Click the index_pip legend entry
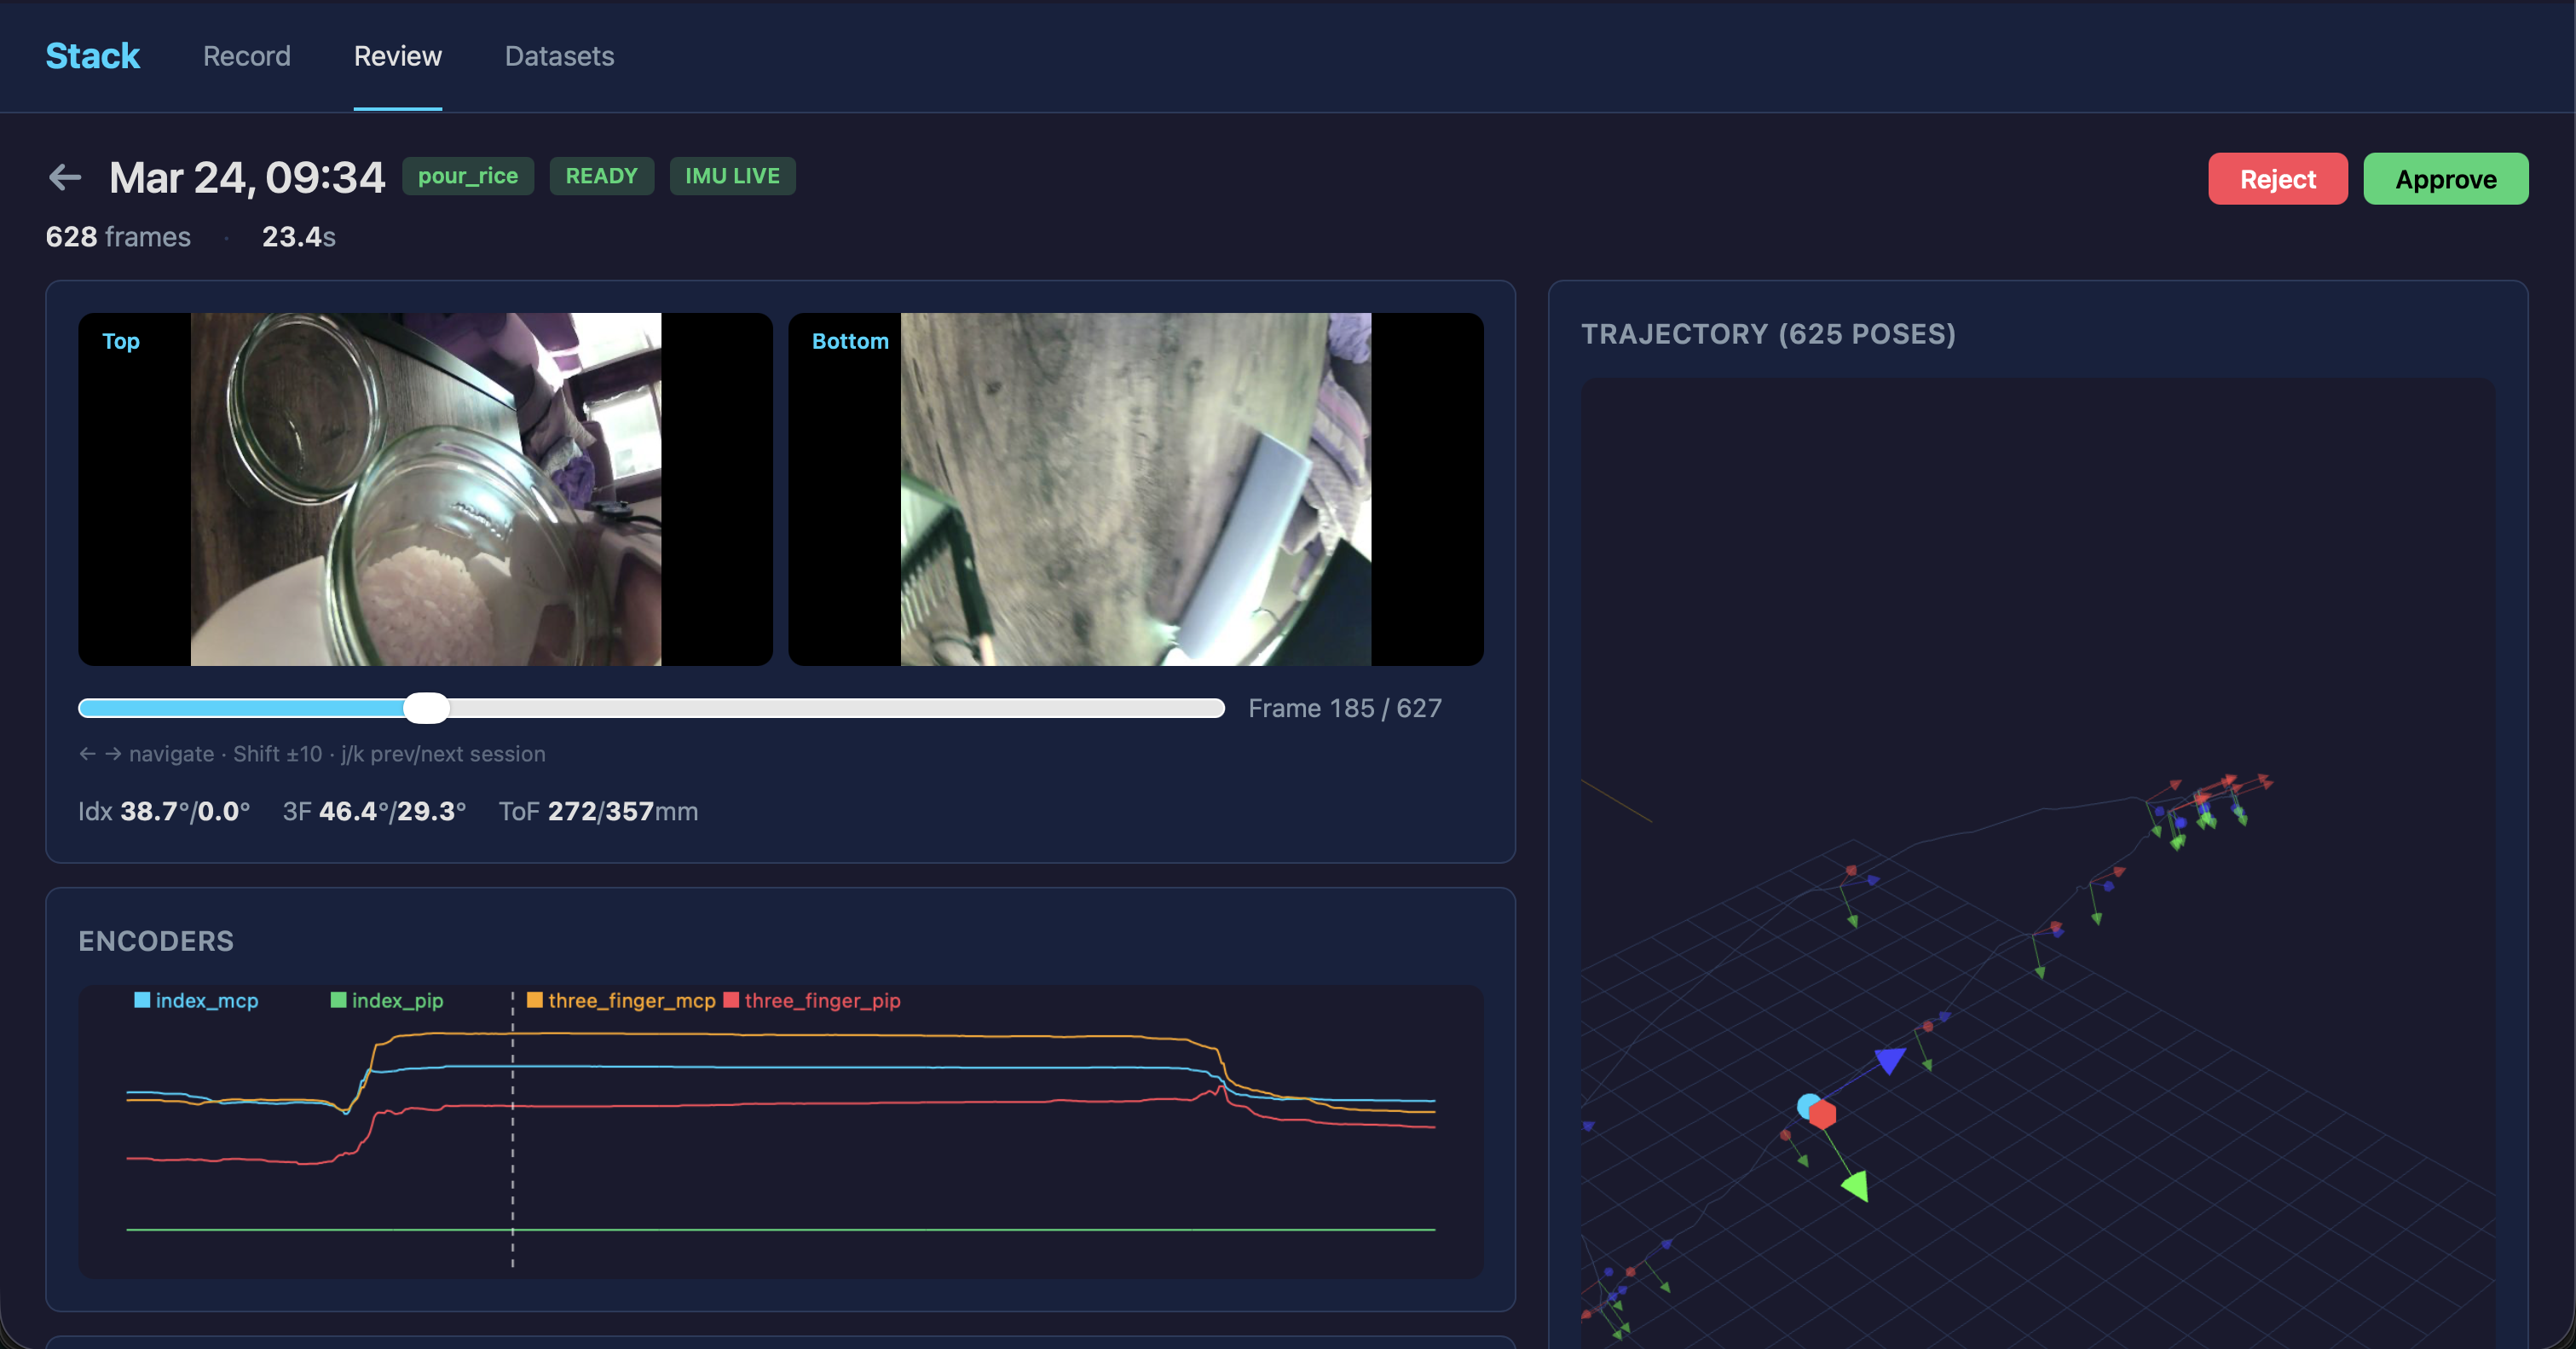2576x1349 pixels. coord(386,1000)
